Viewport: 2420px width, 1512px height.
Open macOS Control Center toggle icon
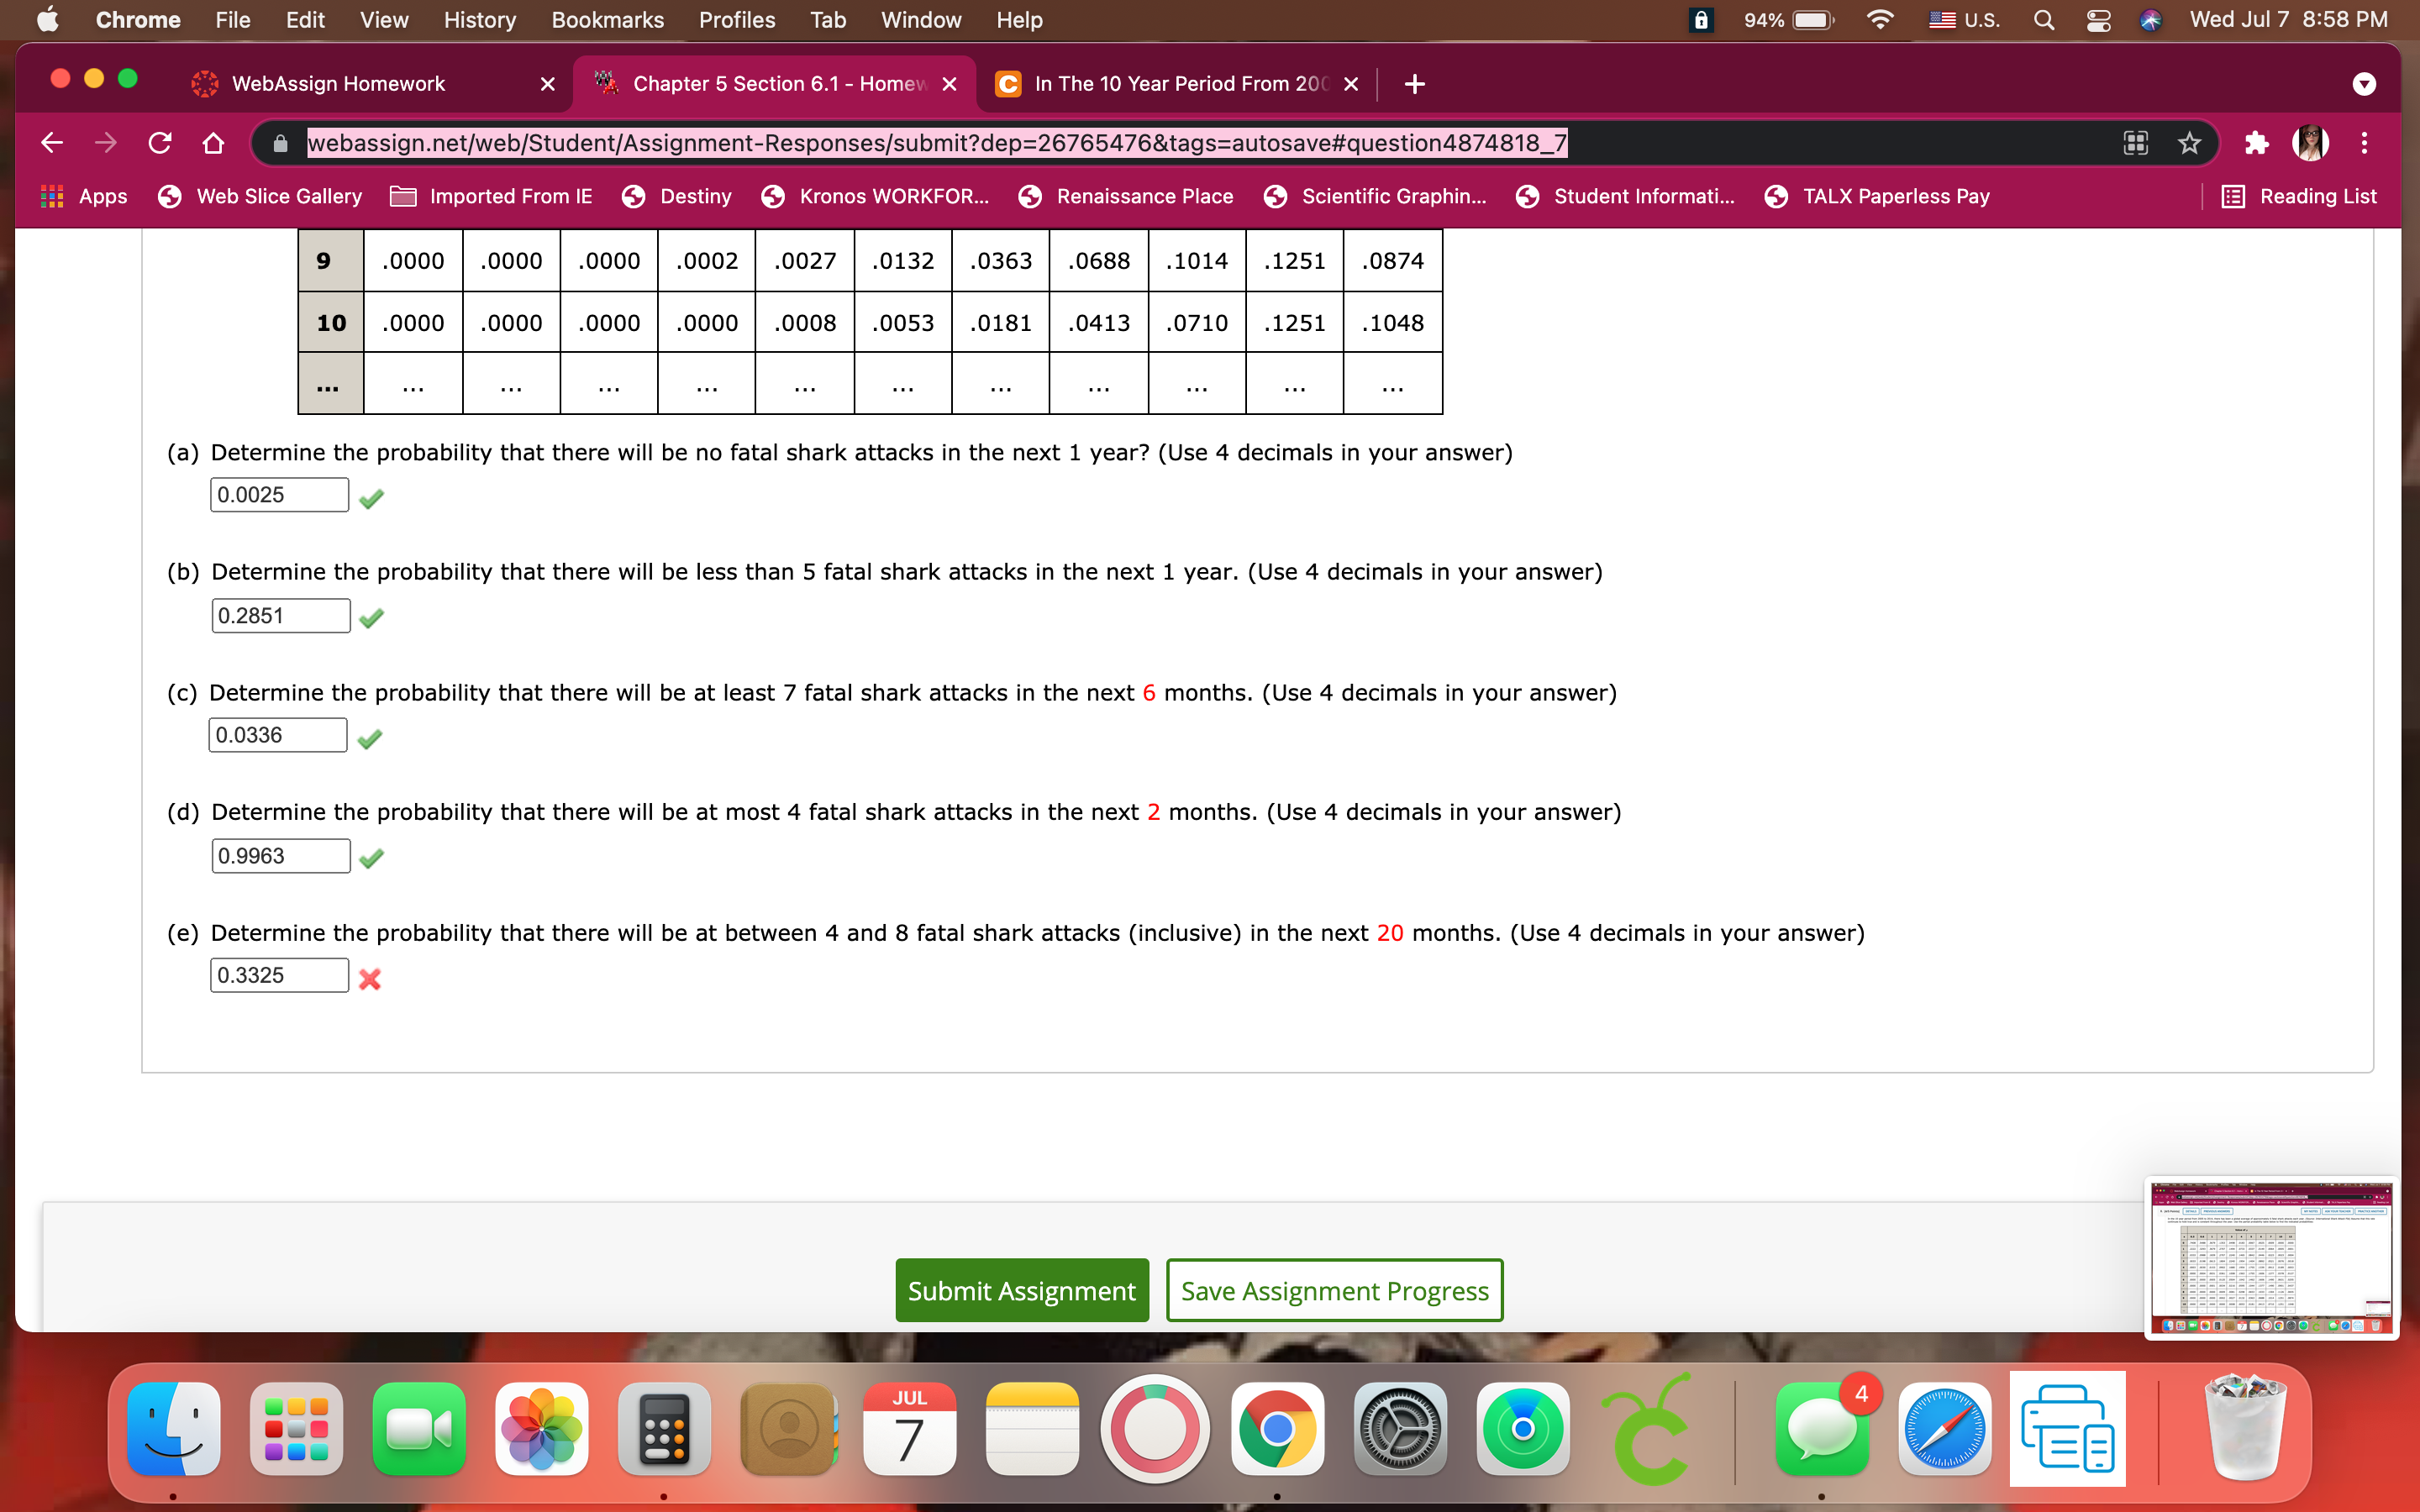point(2098,20)
